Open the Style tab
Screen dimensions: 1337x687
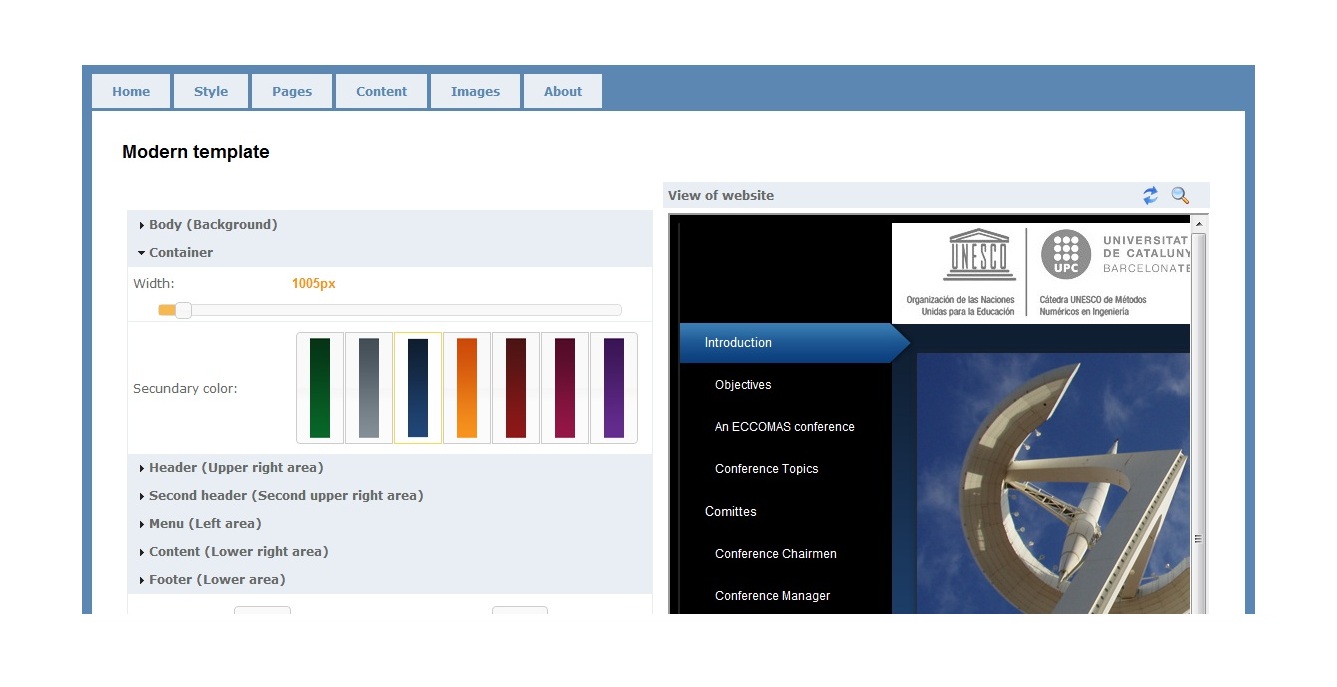click(211, 91)
